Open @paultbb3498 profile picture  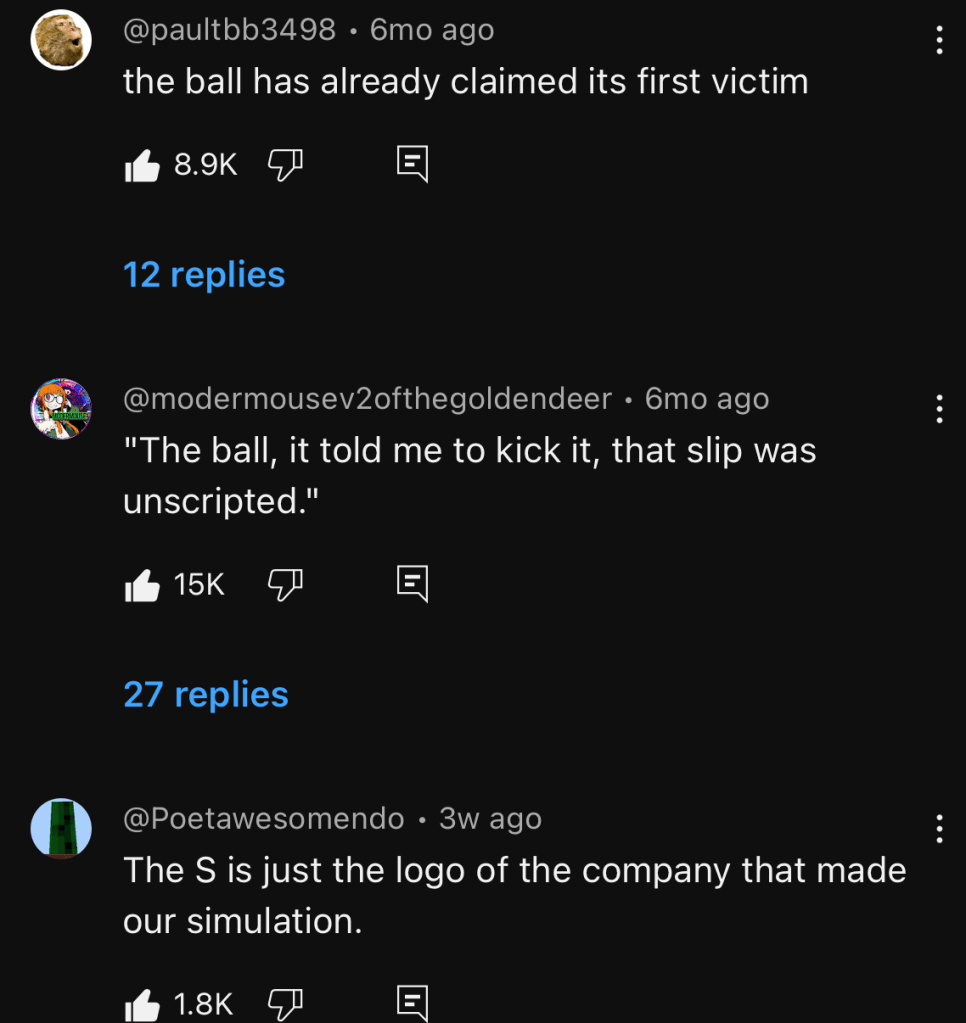(x=62, y=40)
